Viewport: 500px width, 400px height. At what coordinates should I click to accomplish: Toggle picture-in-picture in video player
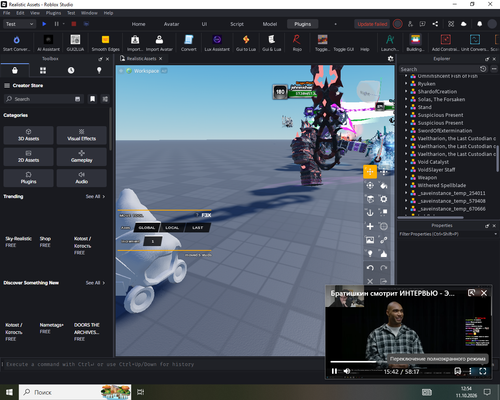click(x=471, y=293)
